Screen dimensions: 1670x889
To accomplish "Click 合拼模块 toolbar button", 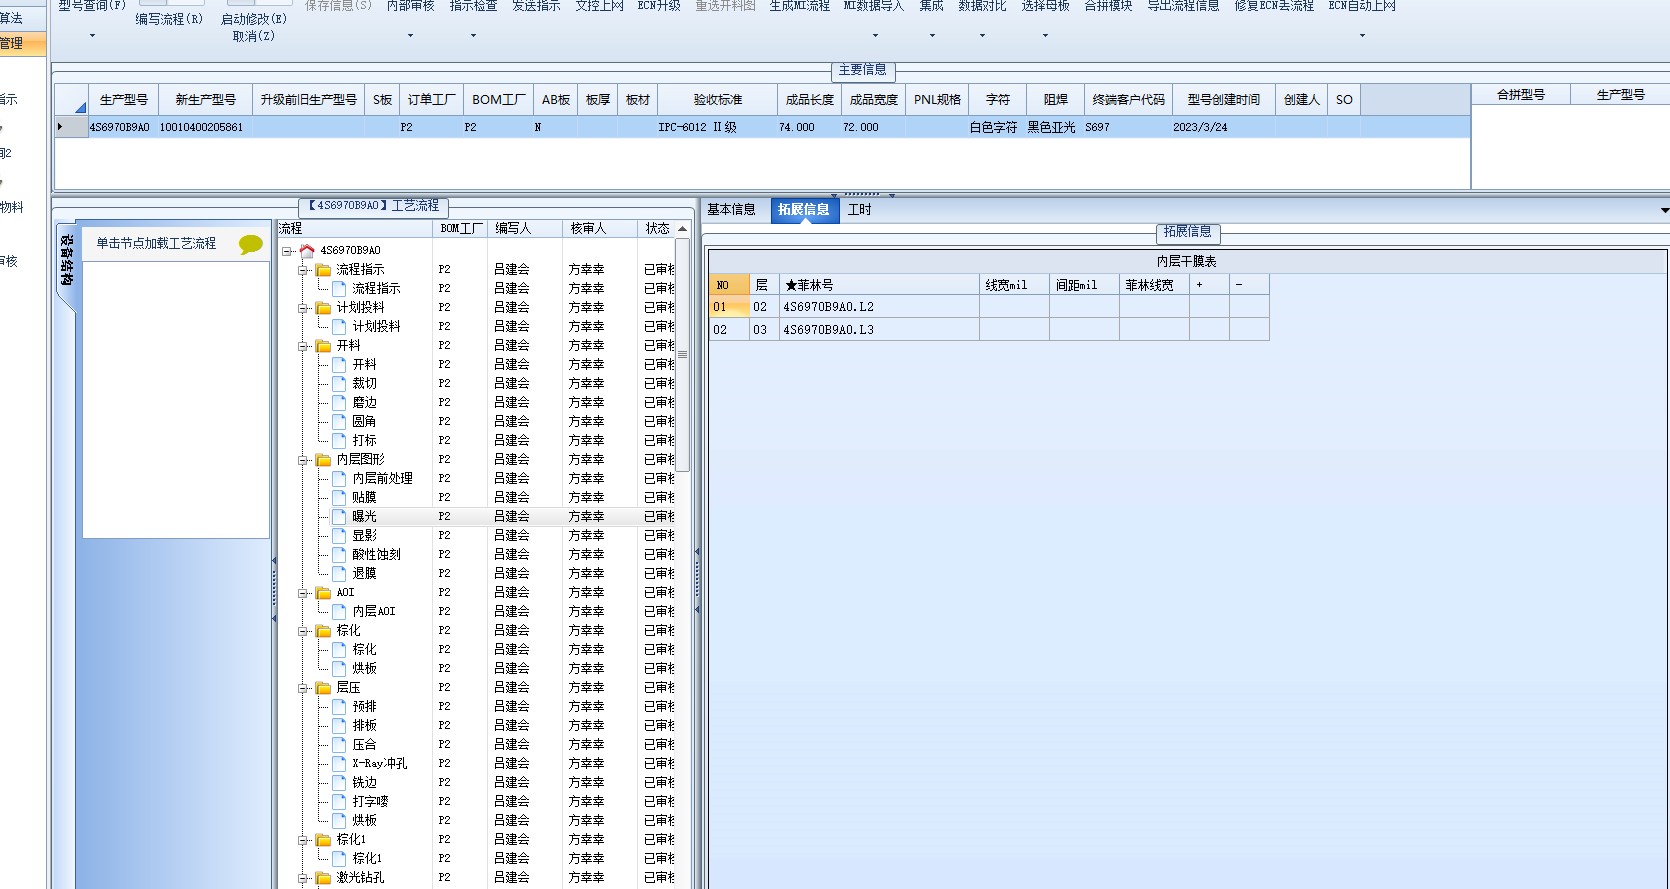I will (x=1108, y=6).
